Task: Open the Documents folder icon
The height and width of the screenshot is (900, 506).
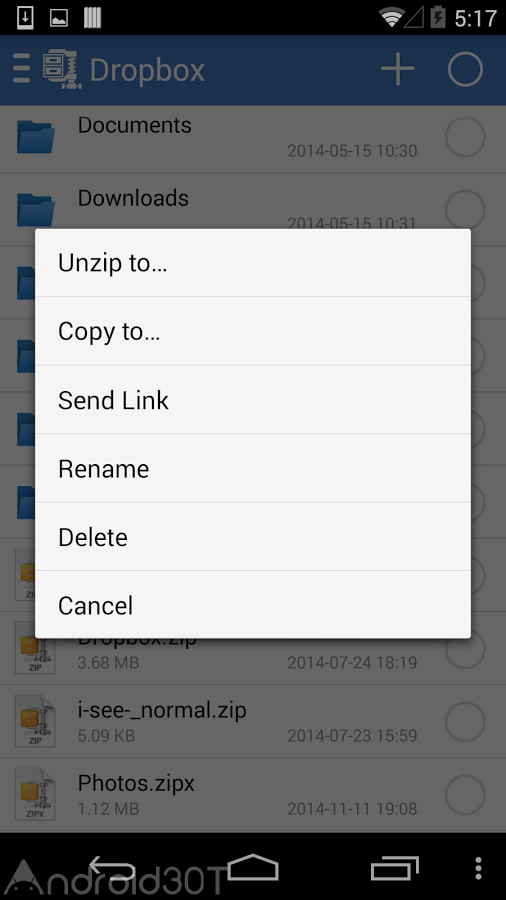Action: coord(36,137)
